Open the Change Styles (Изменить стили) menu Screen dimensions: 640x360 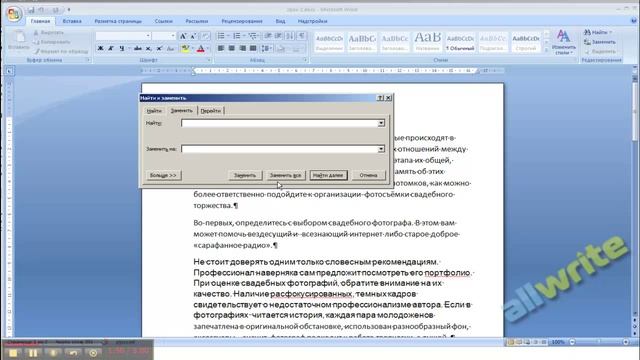tap(563, 42)
